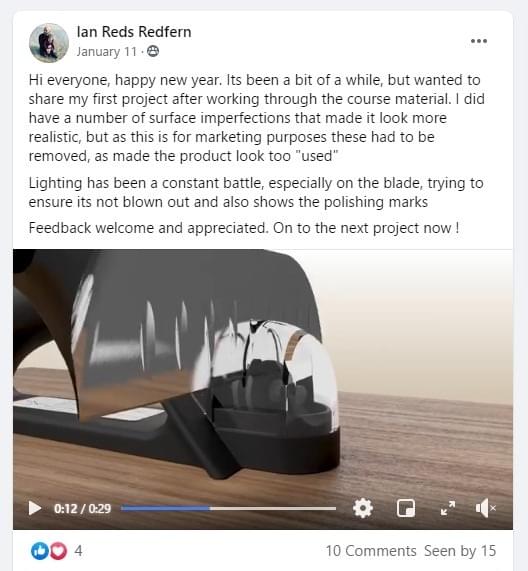Seek within the video progress bar
The image size is (528, 571).
click(229, 508)
